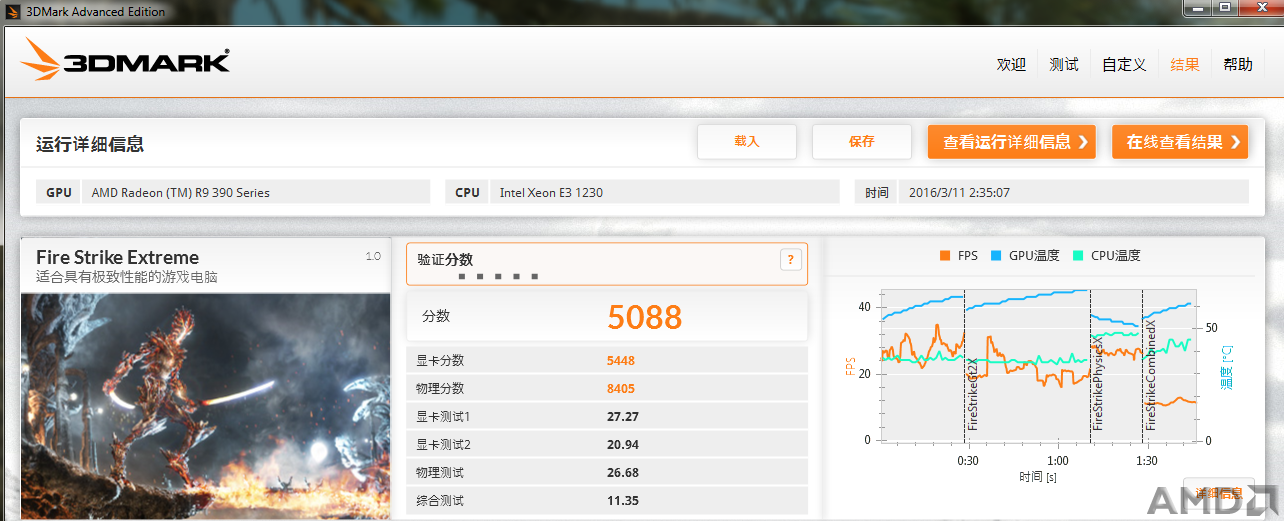Click the 物理分数 value 8405
Screen dimensions: 1284x521
[621, 389]
